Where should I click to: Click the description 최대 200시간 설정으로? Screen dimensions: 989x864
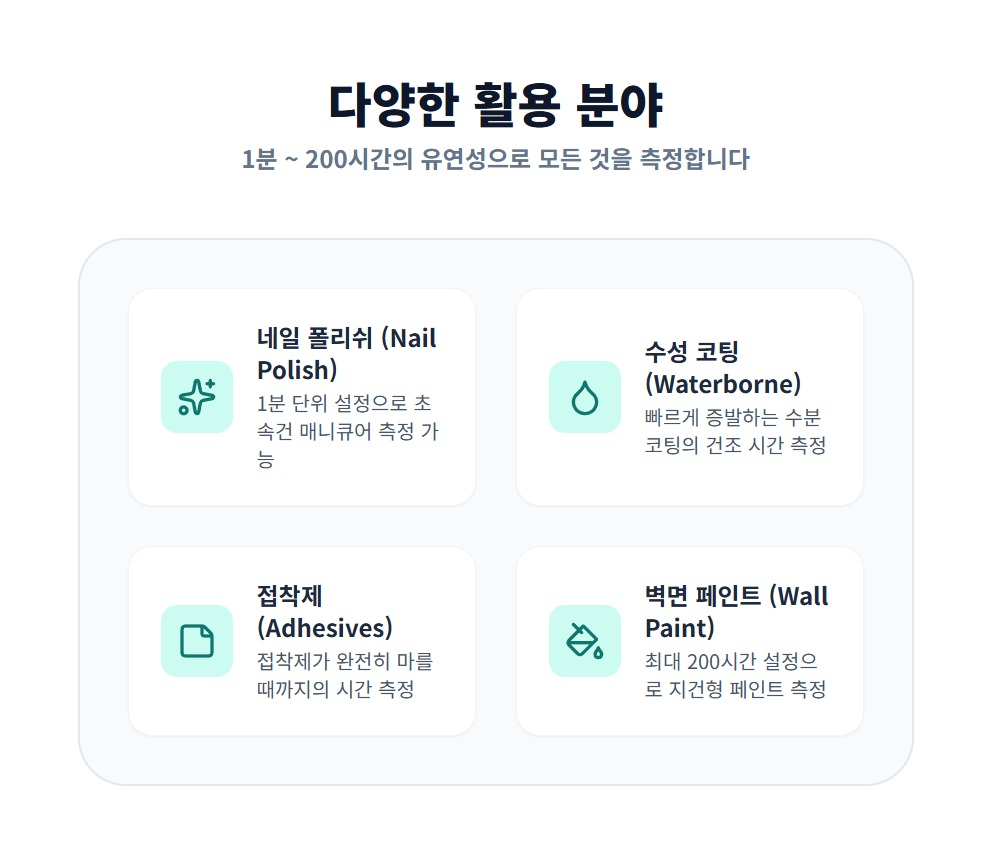(x=735, y=675)
